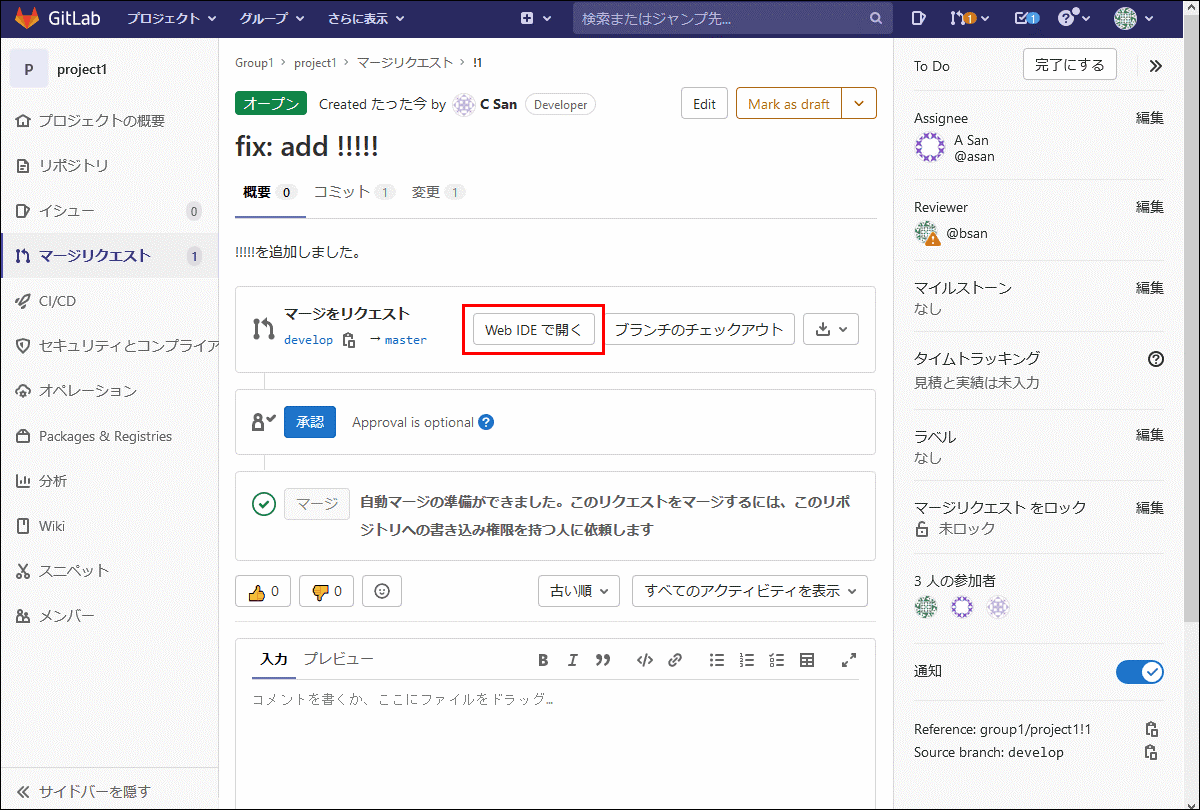This screenshot has width=1200, height=810.
Task: Click the comment text area
Action: 555,745
